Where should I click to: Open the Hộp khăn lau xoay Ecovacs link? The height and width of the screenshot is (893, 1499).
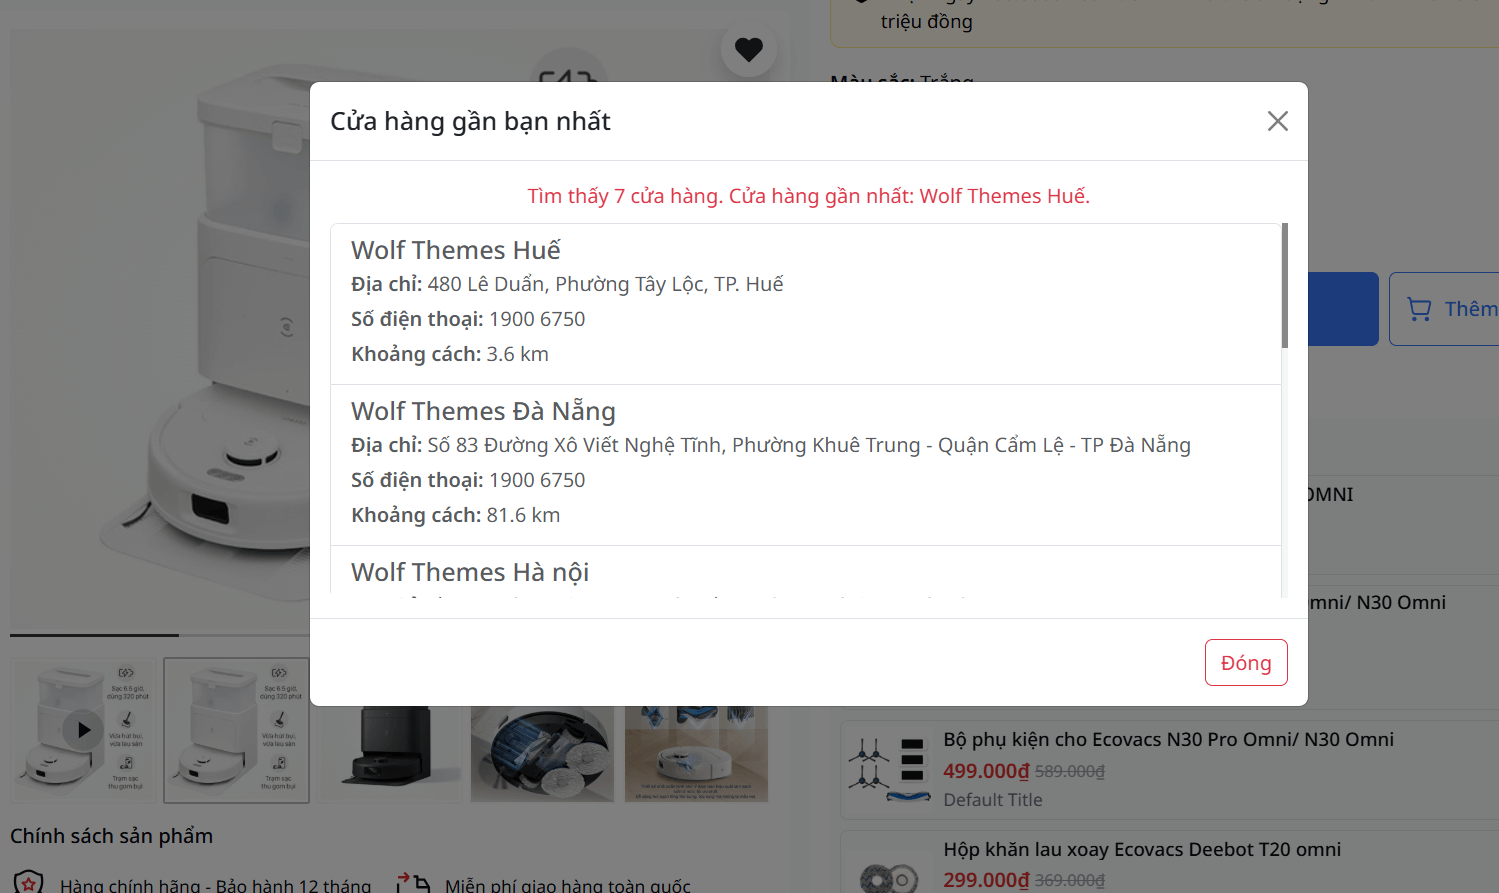point(1142,849)
